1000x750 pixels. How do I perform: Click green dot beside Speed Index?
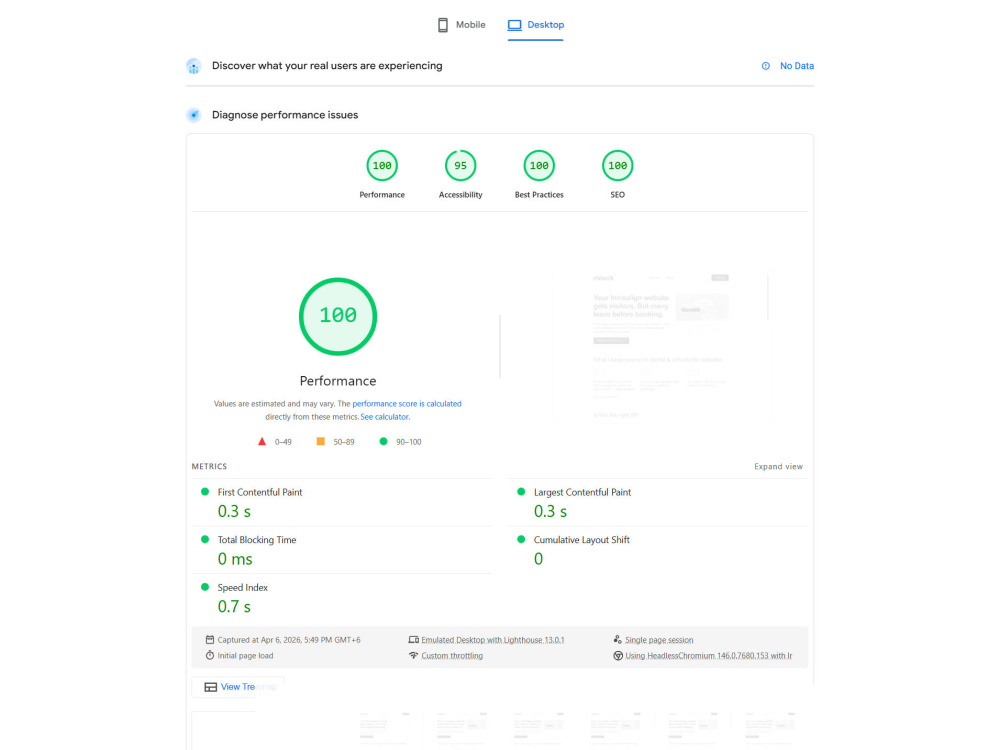pos(205,587)
